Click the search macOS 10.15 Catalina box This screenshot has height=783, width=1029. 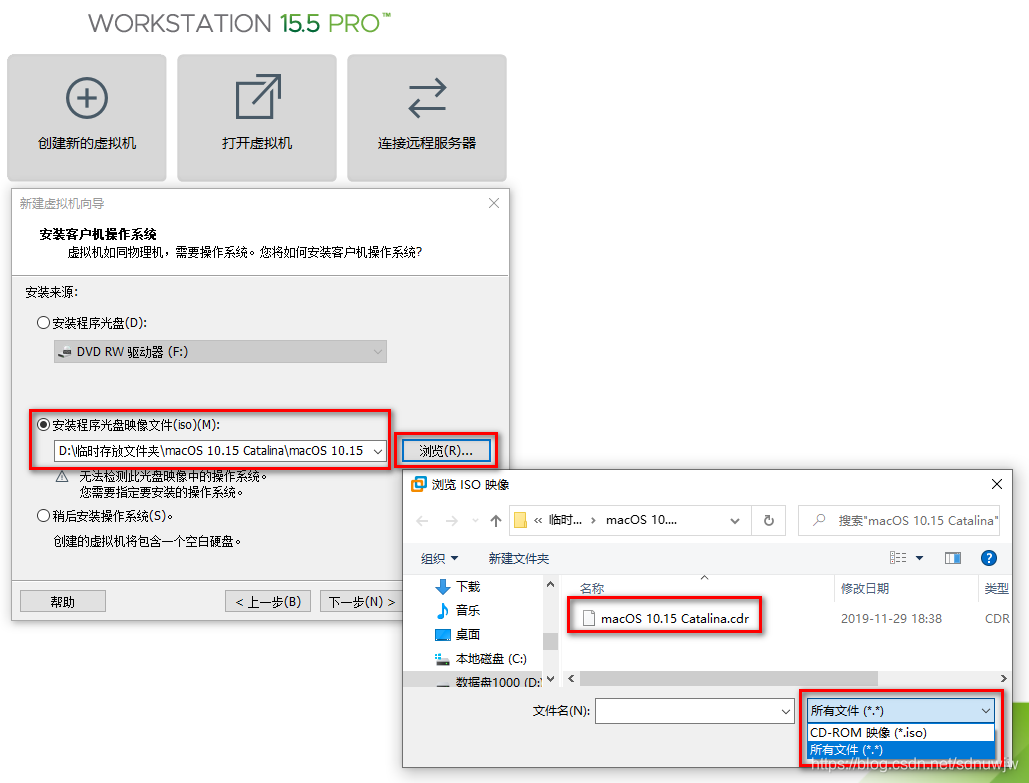click(x=898, y=521)
